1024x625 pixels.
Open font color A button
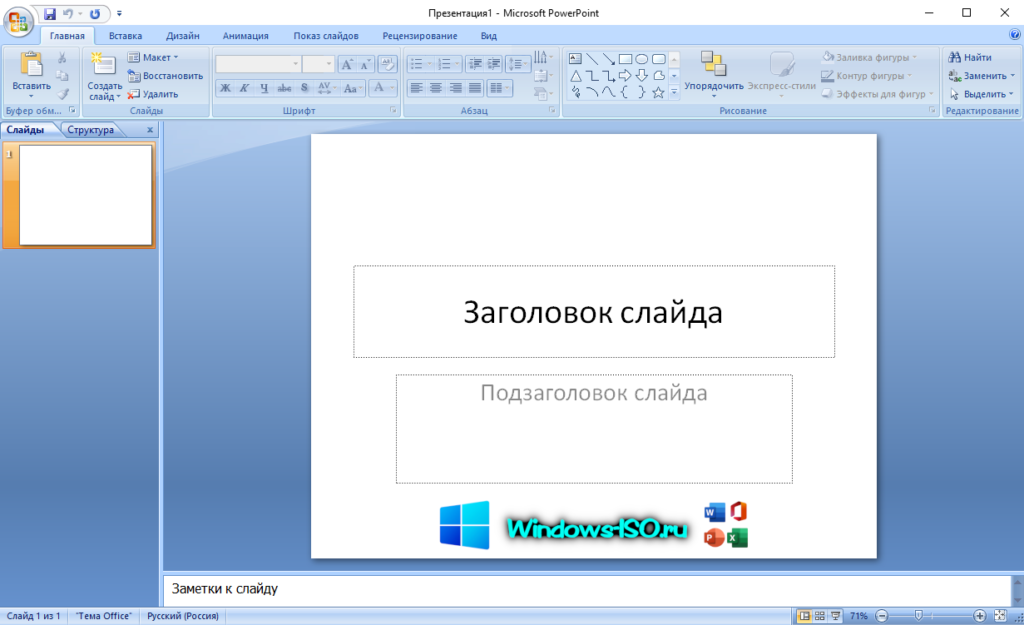[379, 88]
